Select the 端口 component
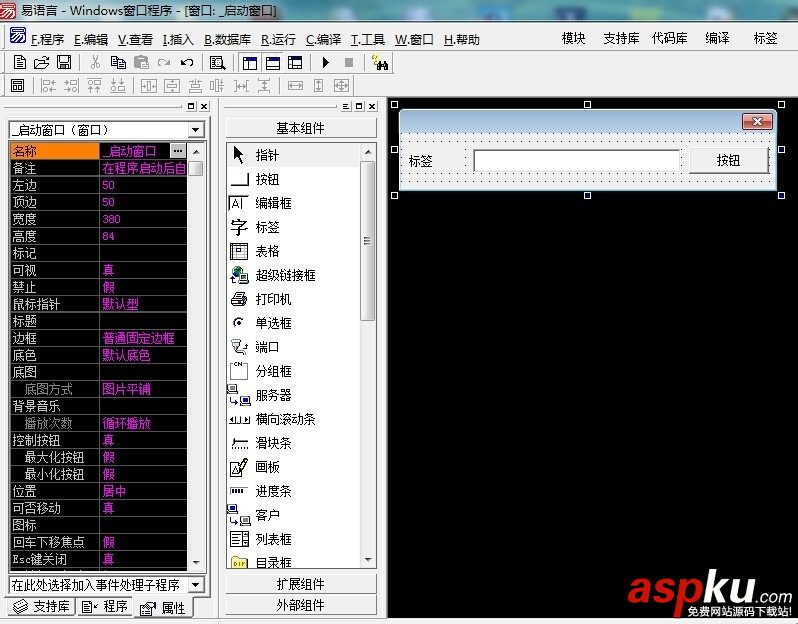Image resolution: width=798 pixels, height=624 pixels. pos(294,347)
